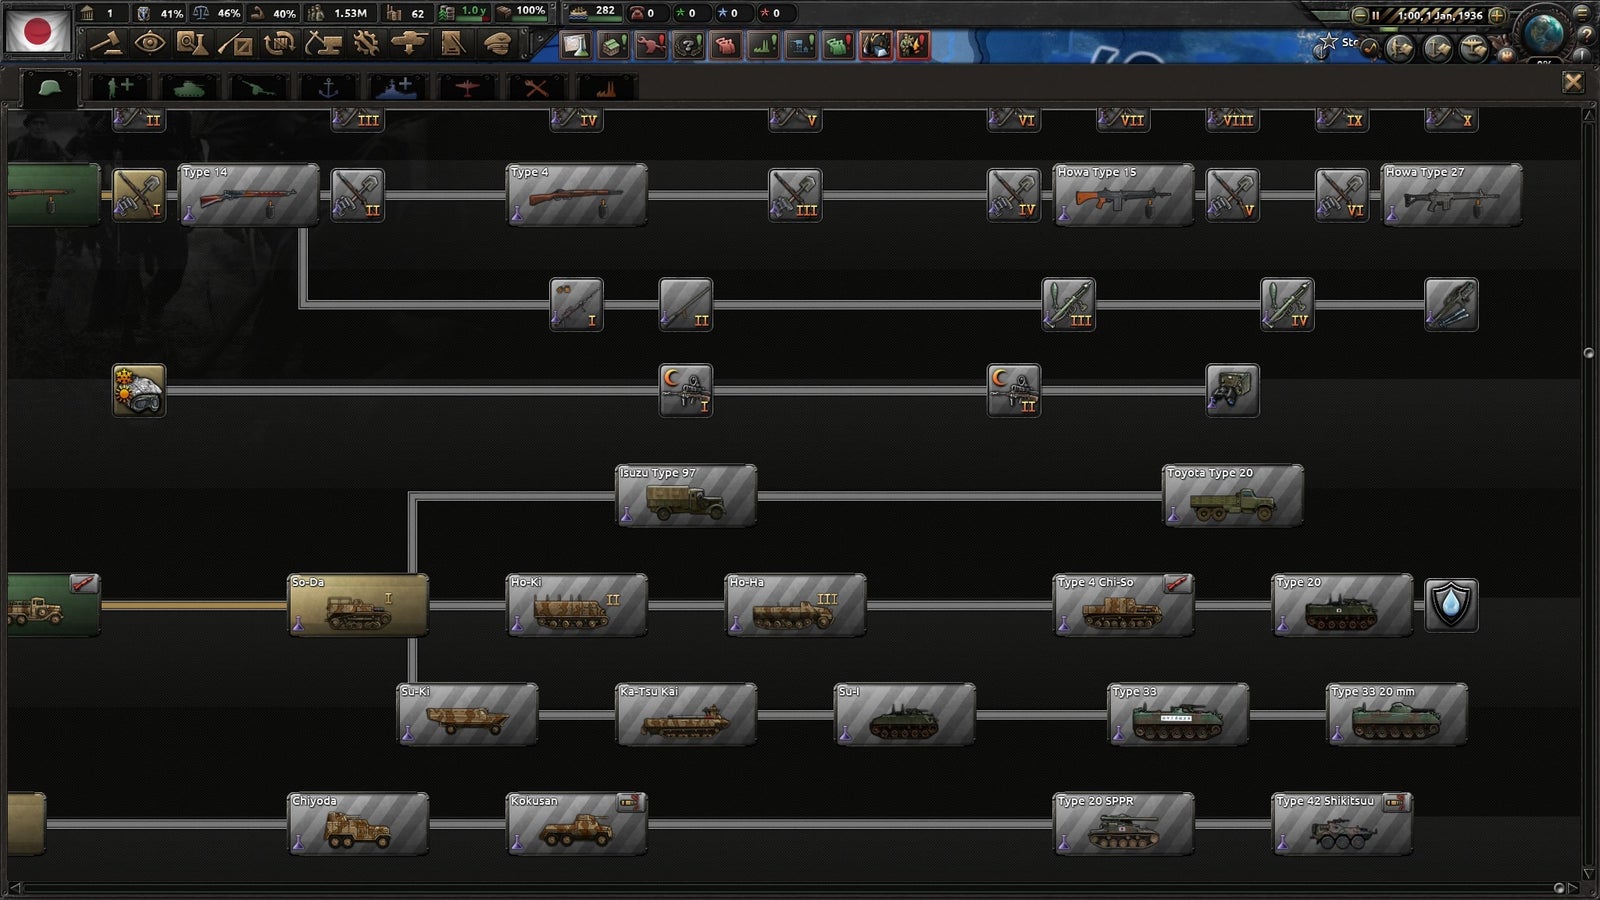
Task: Increase game speed with plus control
Action: coord(1497,16)
